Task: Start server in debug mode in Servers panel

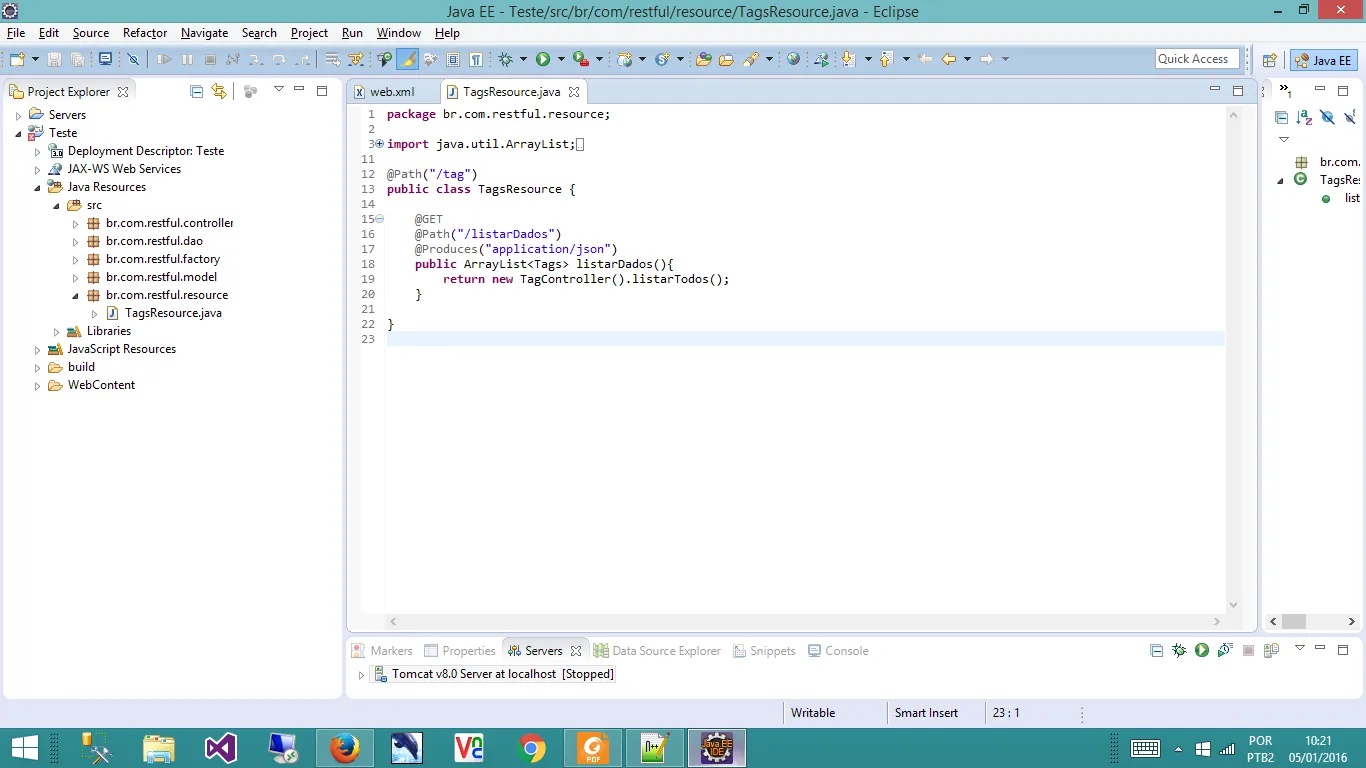Action: click(1179, 650)
